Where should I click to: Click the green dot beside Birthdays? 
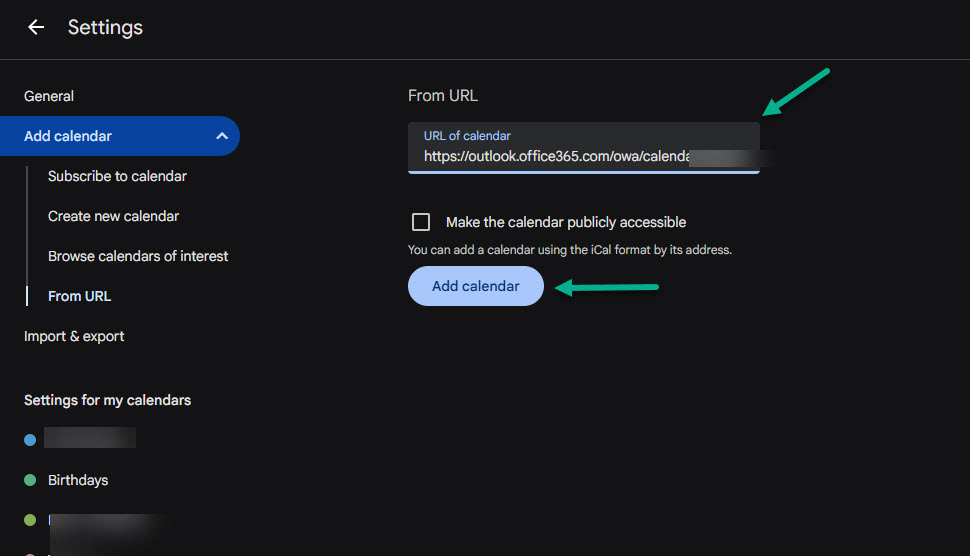30,480
